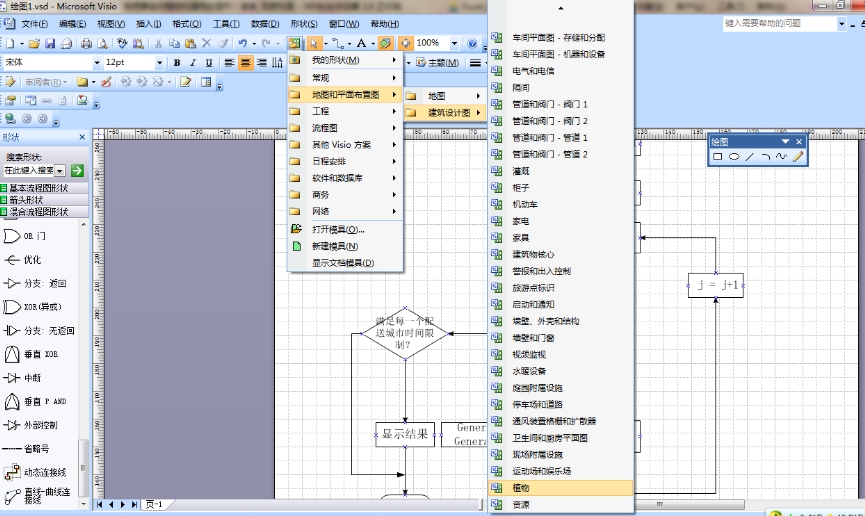Open the zoom 100% dropdown
Viewport: 865px width, 516px height.
(453, 43)
